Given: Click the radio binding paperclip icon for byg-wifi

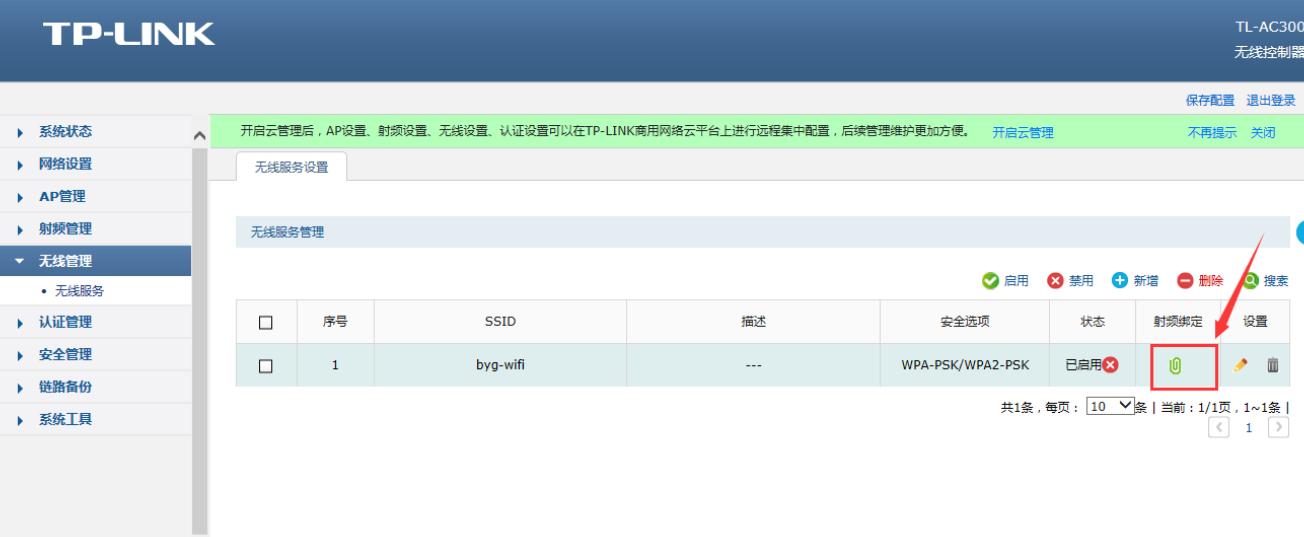Looking at the screenshot, I should coord(1175,366).
